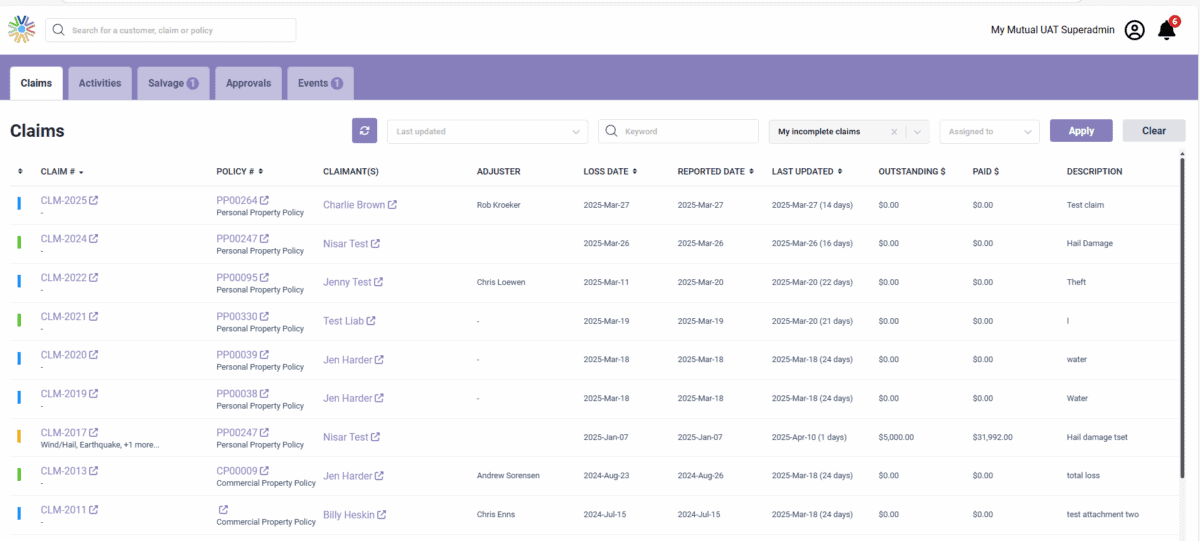Focus the customer, claim or policy search field
Screen dimensions: 1200x541
point(171,30)
